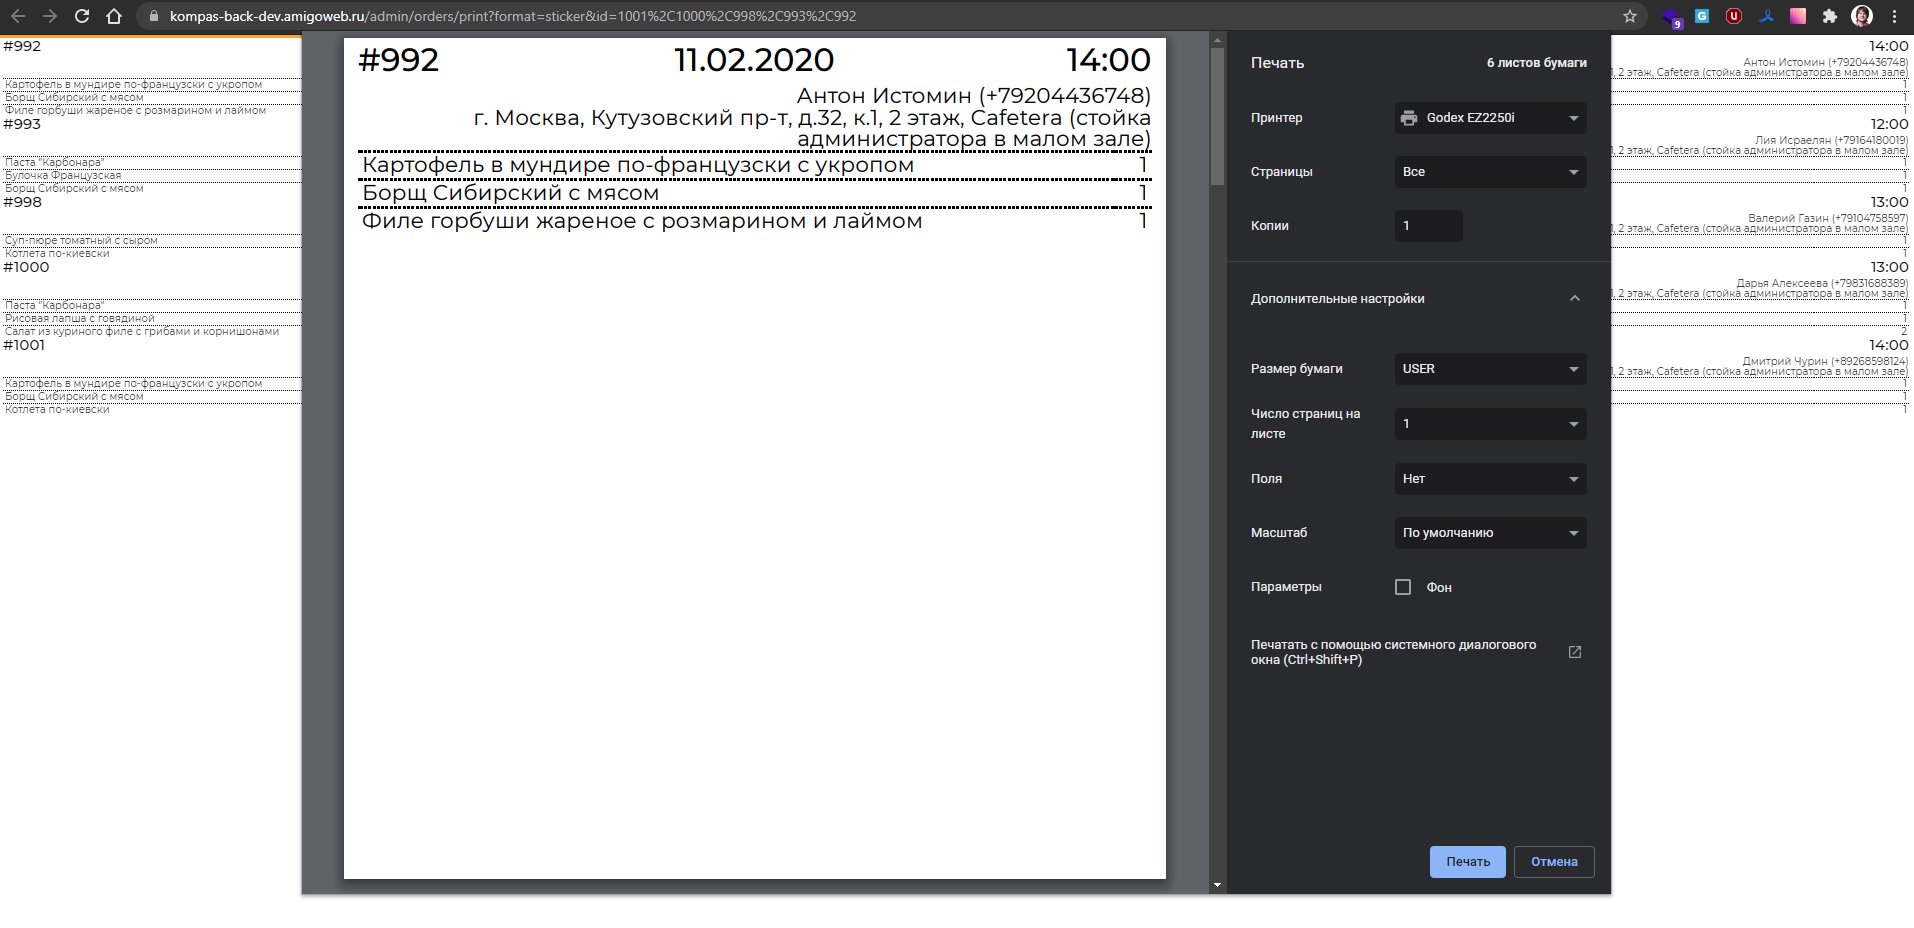Open the Масштаб scale dropdown
1914x928 pixels.
(1490, 533)
